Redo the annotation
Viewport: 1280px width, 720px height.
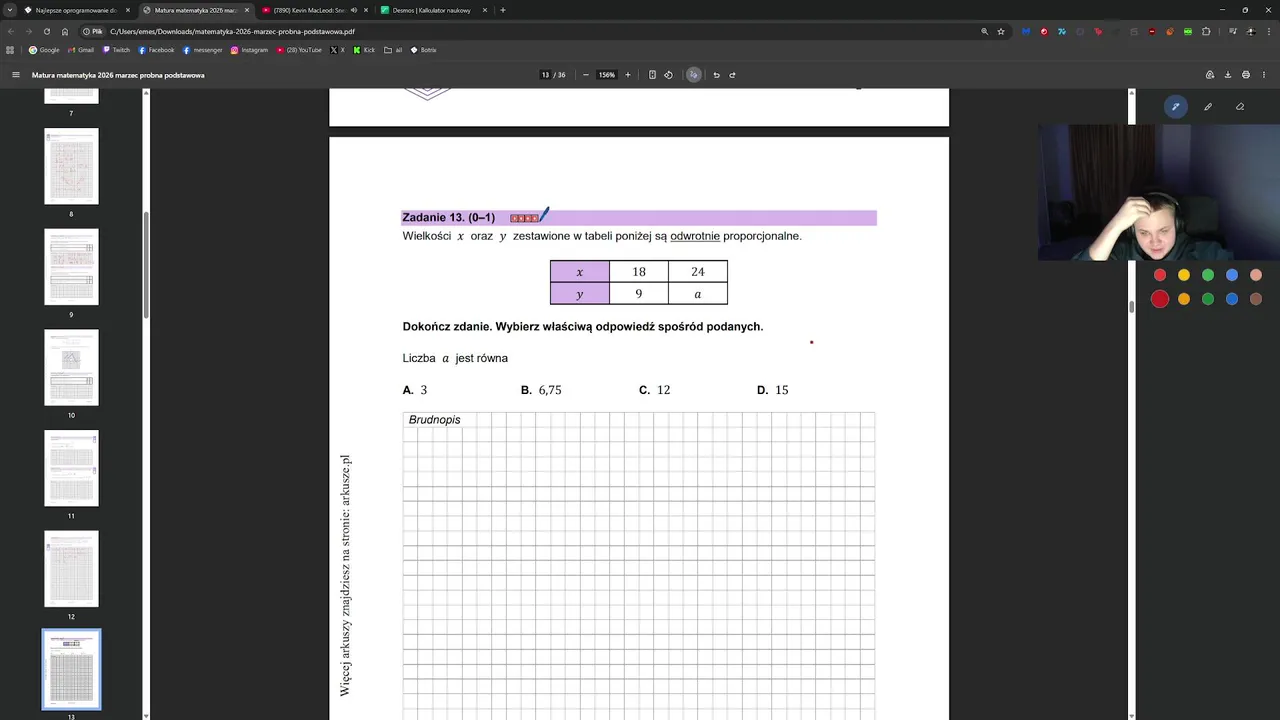pyautogui.click(x=732, y=75)
